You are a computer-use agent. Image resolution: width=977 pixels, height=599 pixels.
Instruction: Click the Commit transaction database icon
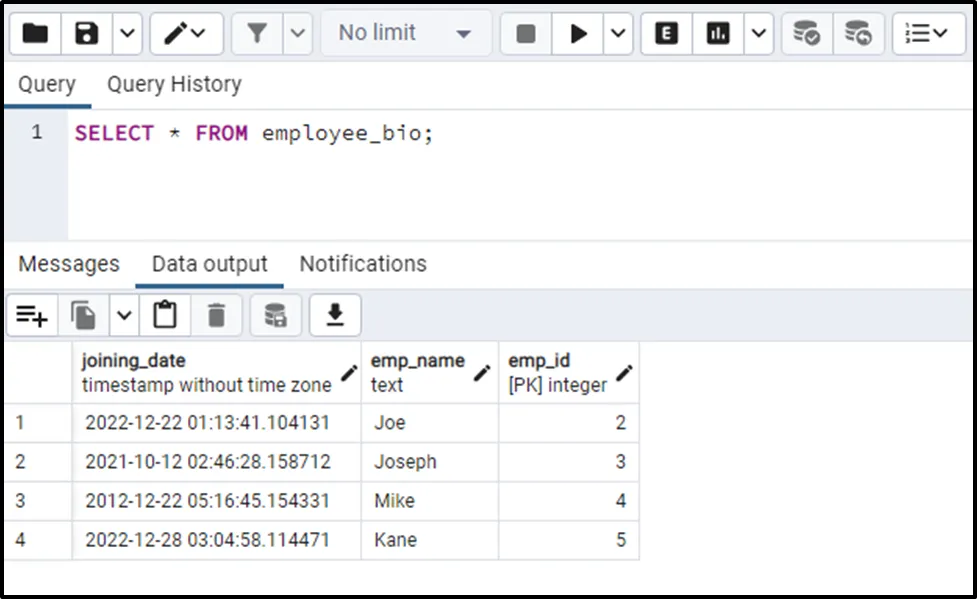coord(806,33)
